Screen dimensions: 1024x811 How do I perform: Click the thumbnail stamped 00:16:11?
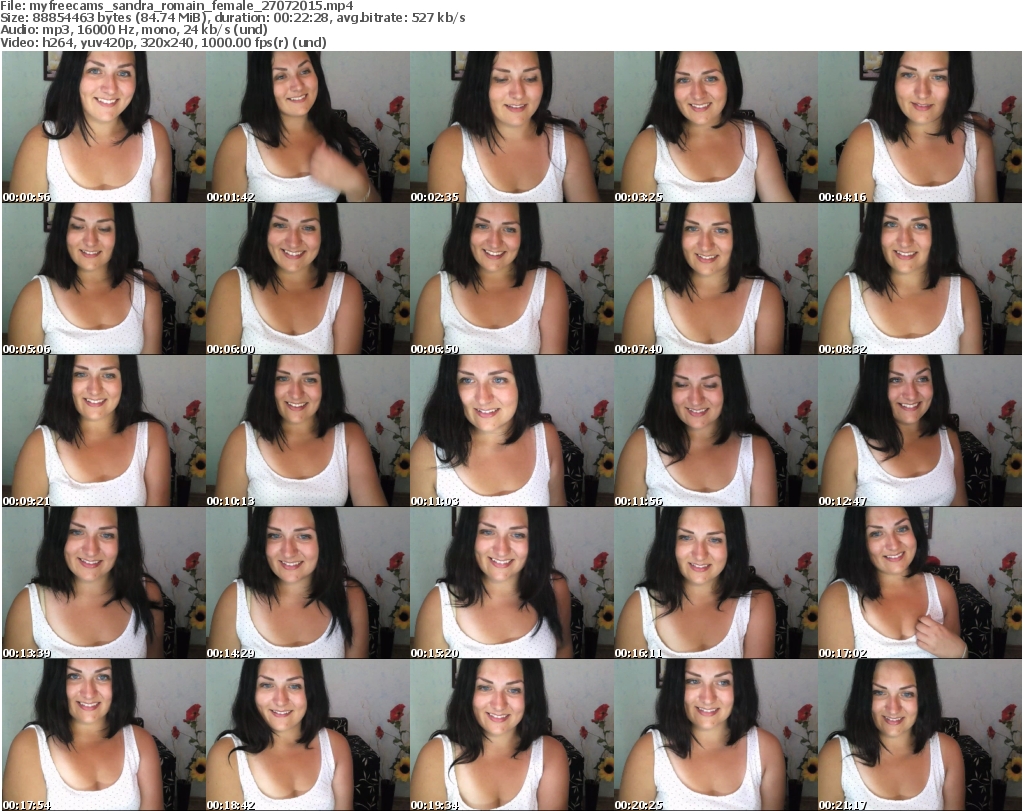[x=716, y=583]
